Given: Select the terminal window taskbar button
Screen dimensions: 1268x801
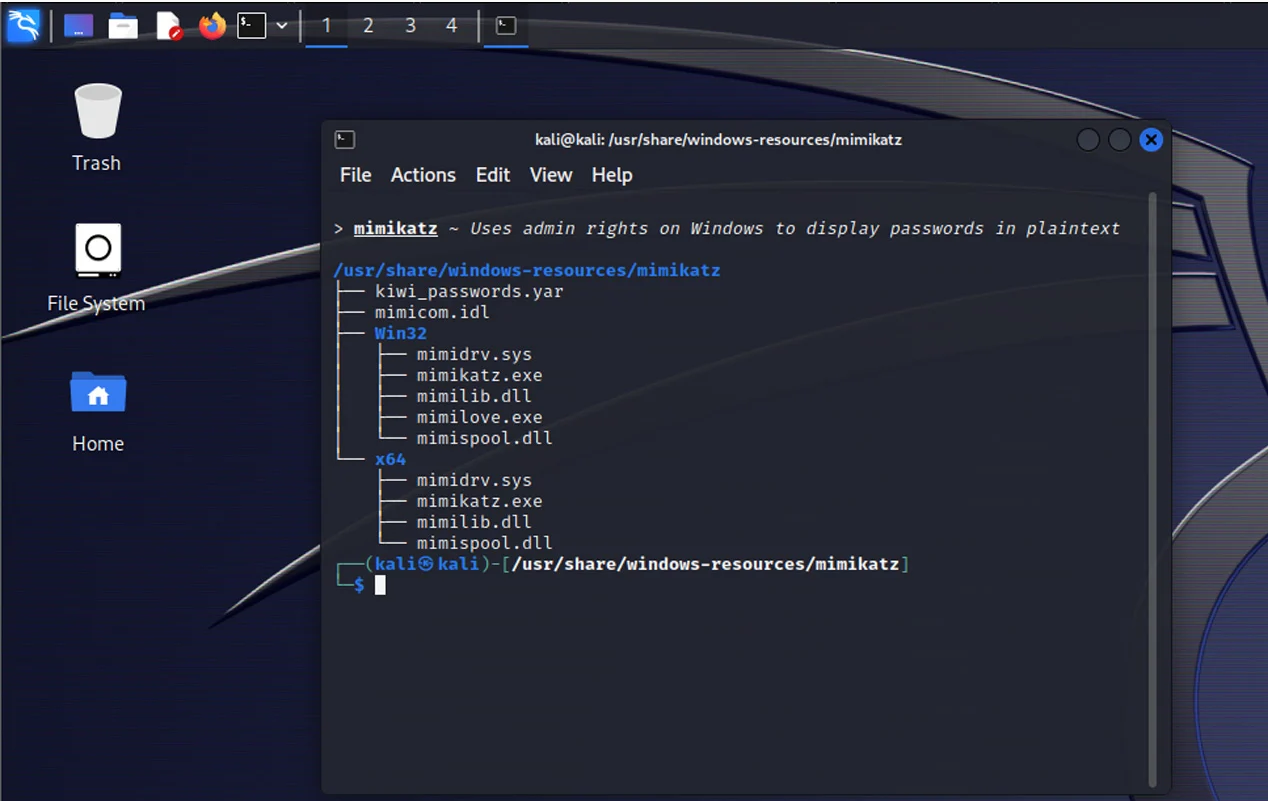Looking at the screenshot, I should tap(506, 26).
